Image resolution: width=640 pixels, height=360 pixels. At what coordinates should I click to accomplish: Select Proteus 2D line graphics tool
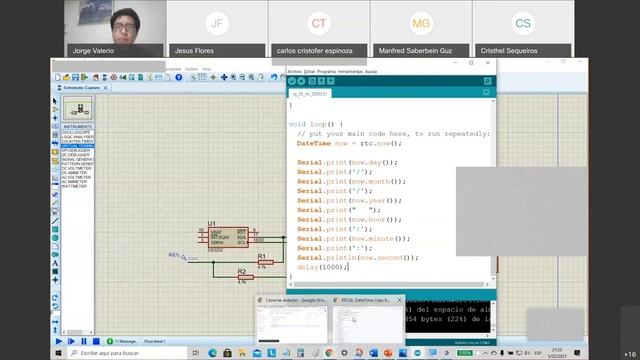click(x=55, y=221)
